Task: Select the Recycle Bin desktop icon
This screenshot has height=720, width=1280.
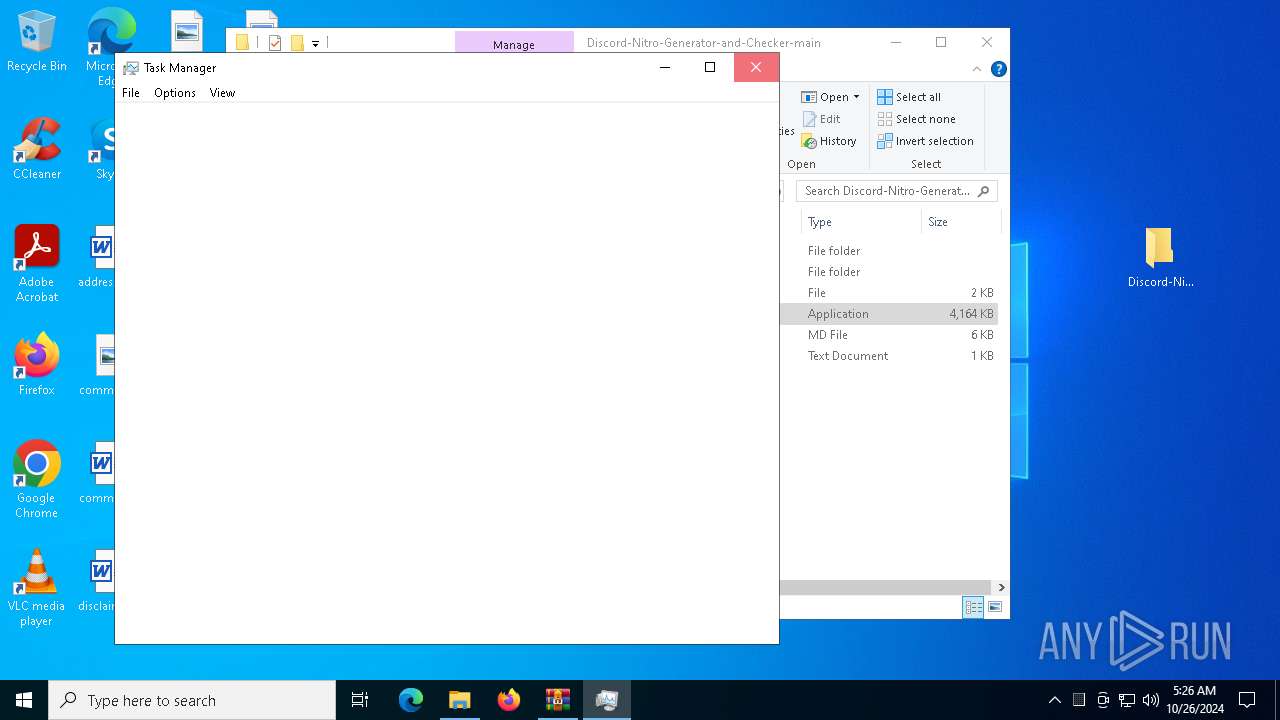Action: [37, 42]
